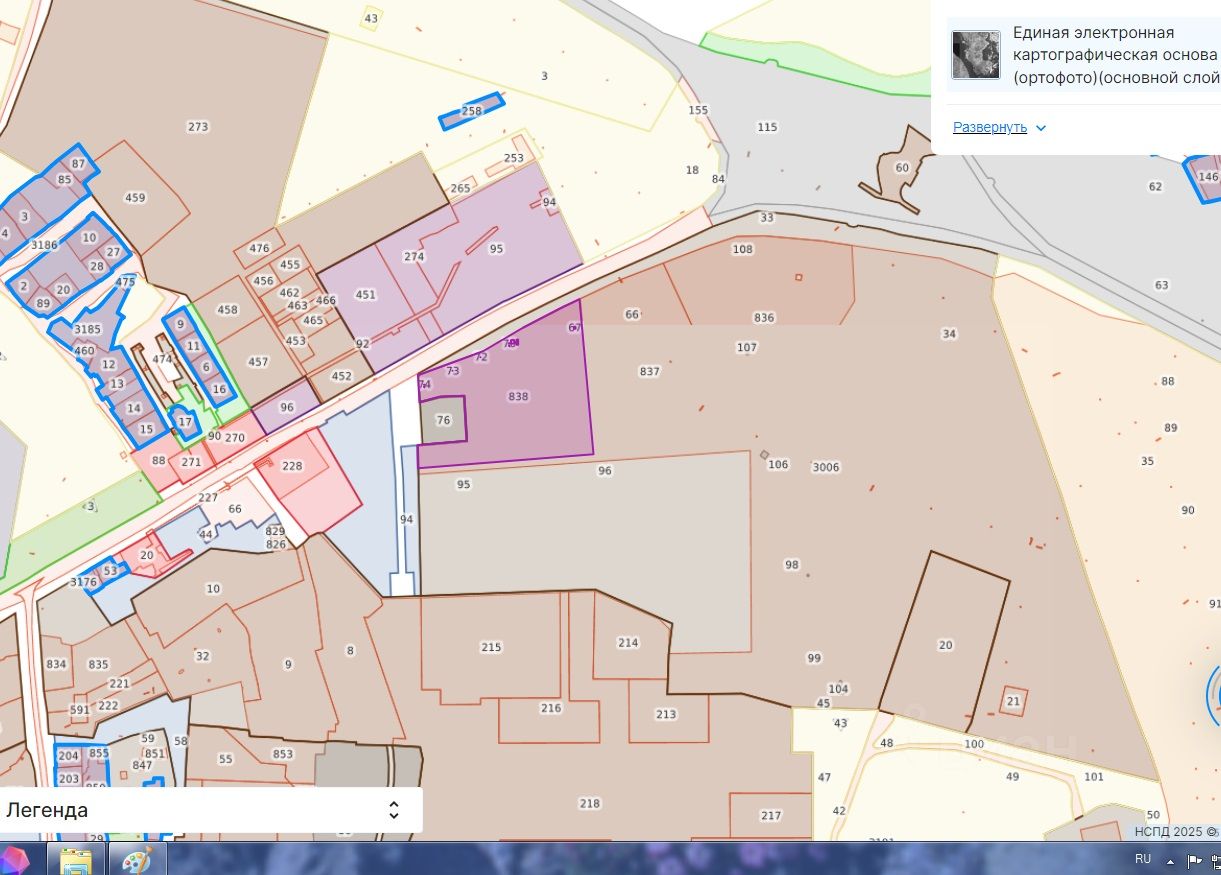Click parcel label 474
This screenshot has height=875, width=1221.
point(162,359)
